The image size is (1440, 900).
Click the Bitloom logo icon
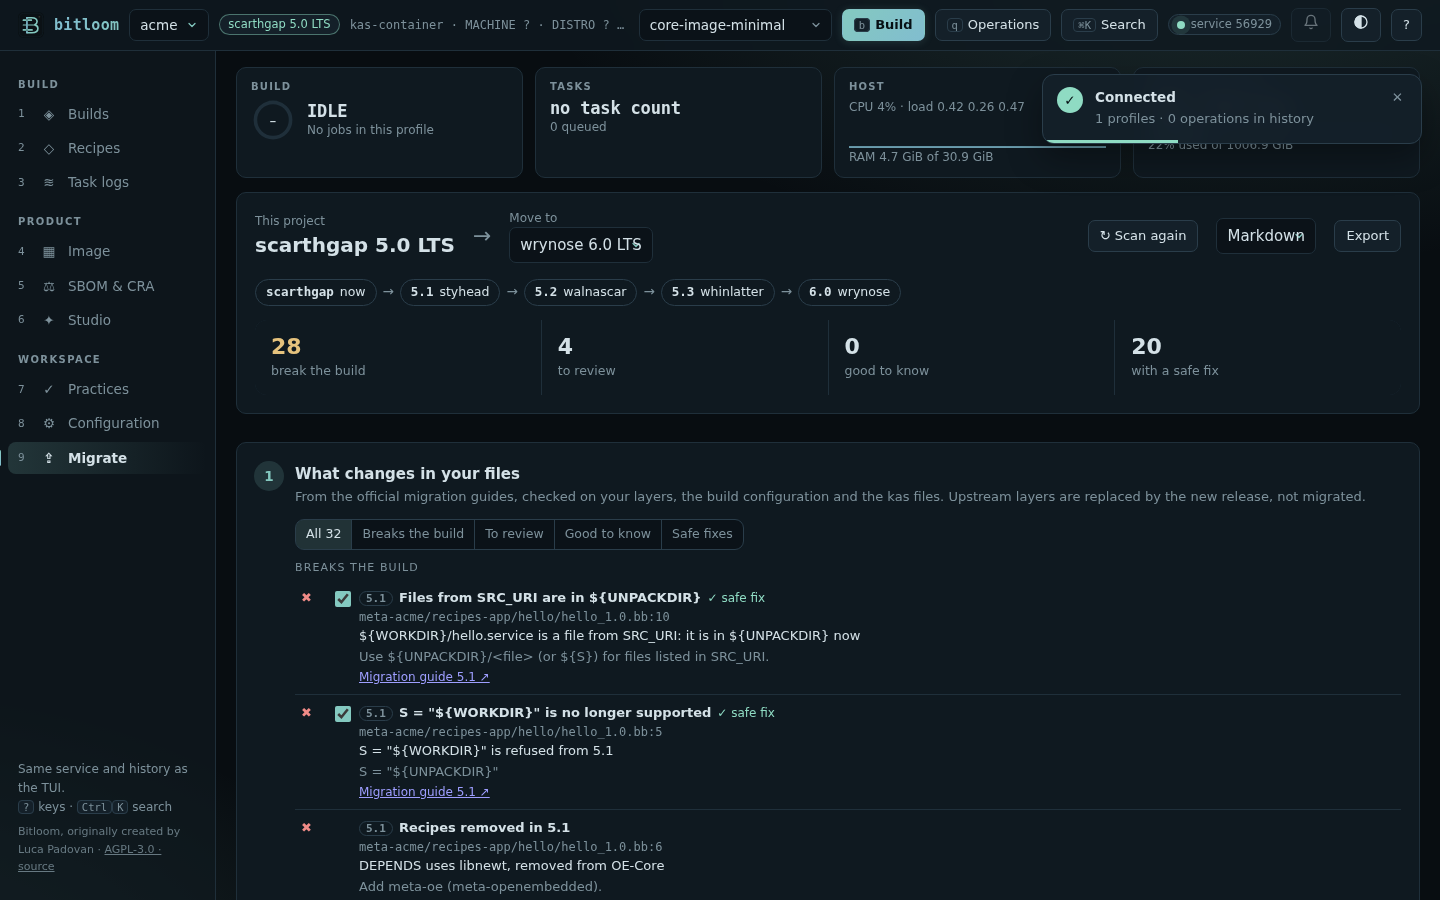tap(31, 25)
